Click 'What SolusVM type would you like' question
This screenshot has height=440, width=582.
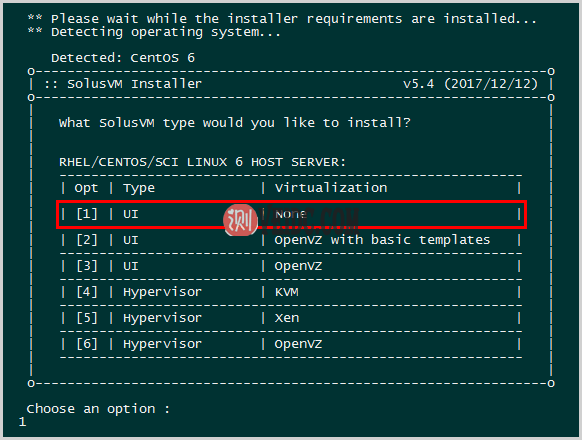pos(235,123)
